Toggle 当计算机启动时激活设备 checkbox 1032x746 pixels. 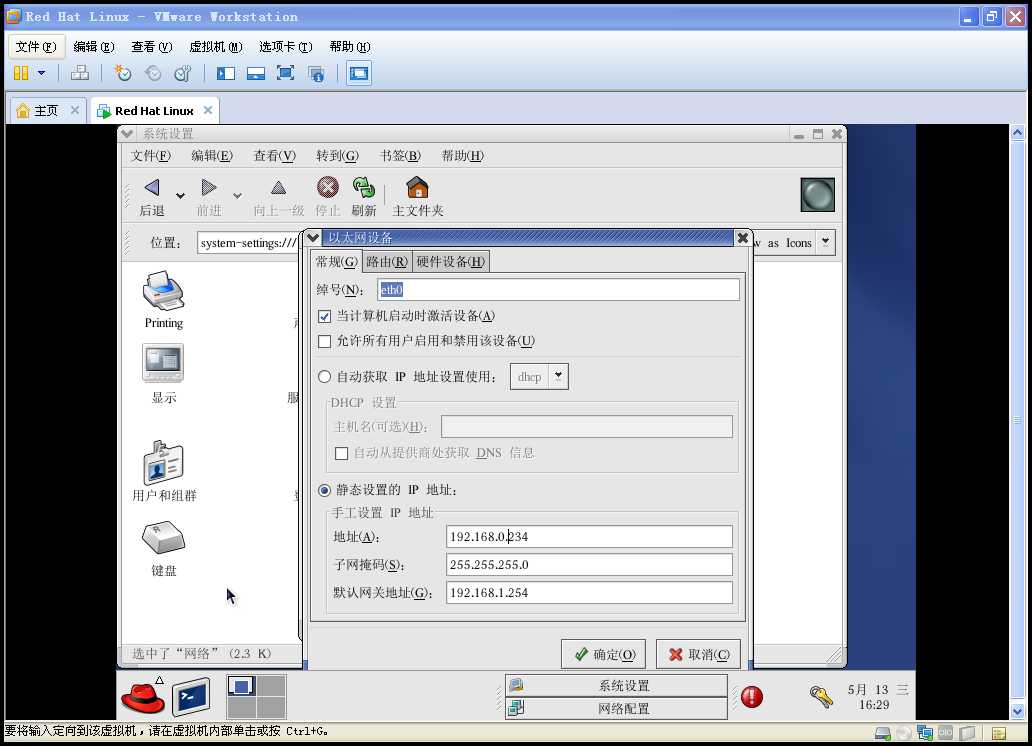pyautogui.click(x=324, y=316)
